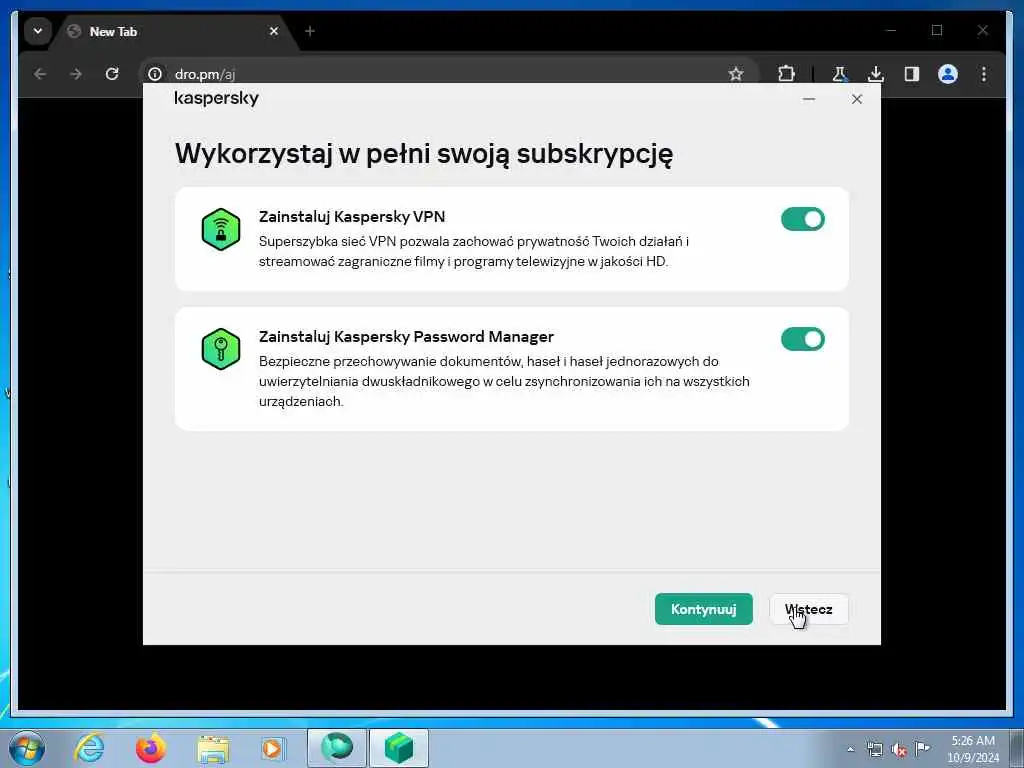Open Chrome Labs flask icon
This screenshot has height=768, width=1024.
tap(840, 74)
